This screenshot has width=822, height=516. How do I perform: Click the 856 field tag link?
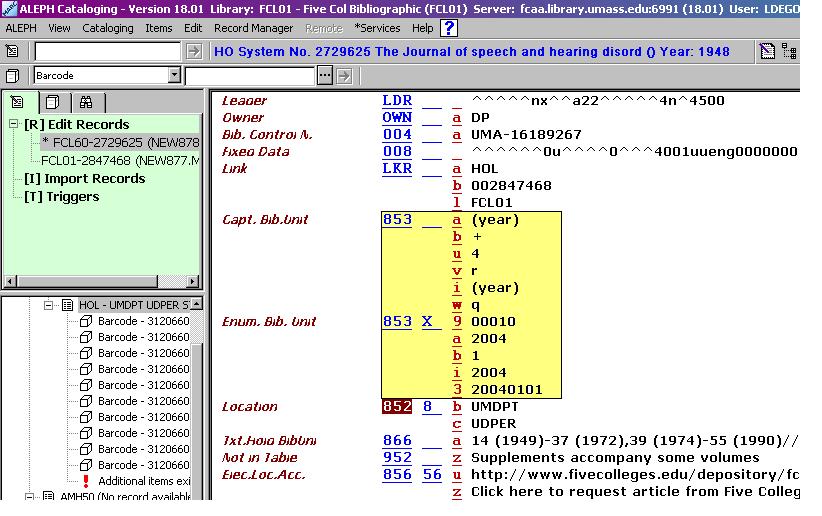pyautogui.click(x=397, y=474)
